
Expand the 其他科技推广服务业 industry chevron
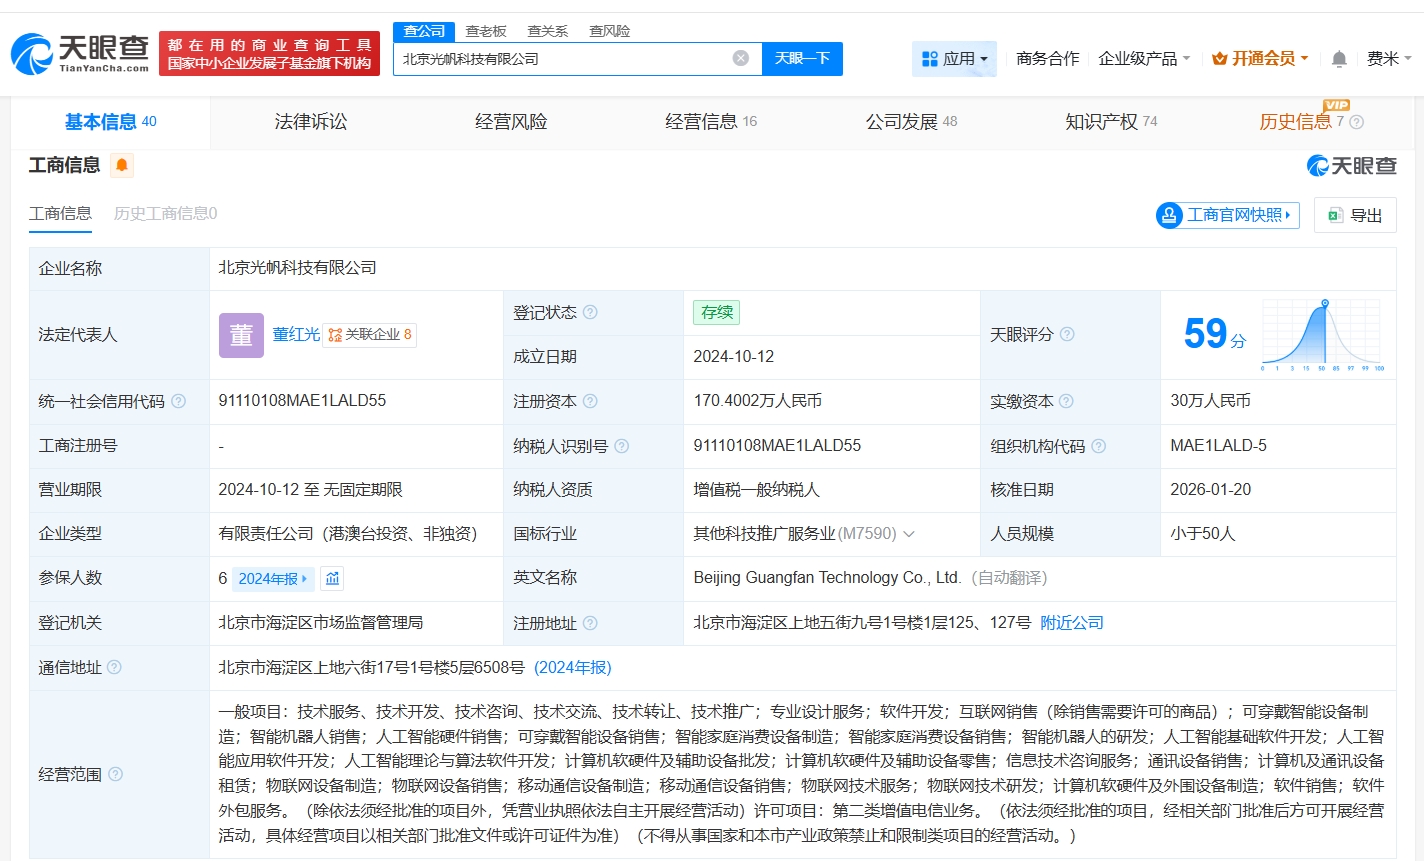pyautogui.click(x=909, y=534)
